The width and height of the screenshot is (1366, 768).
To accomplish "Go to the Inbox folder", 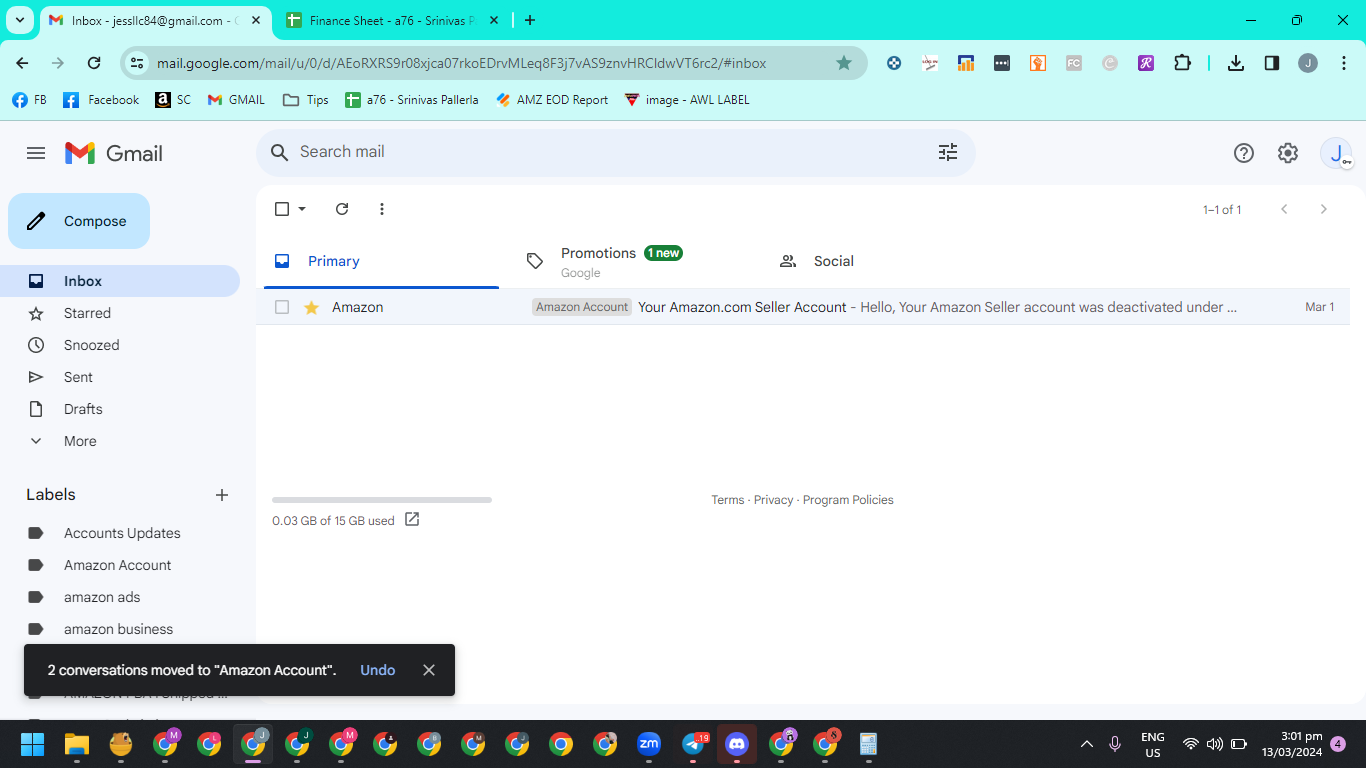I will click(x=120, y=281).
